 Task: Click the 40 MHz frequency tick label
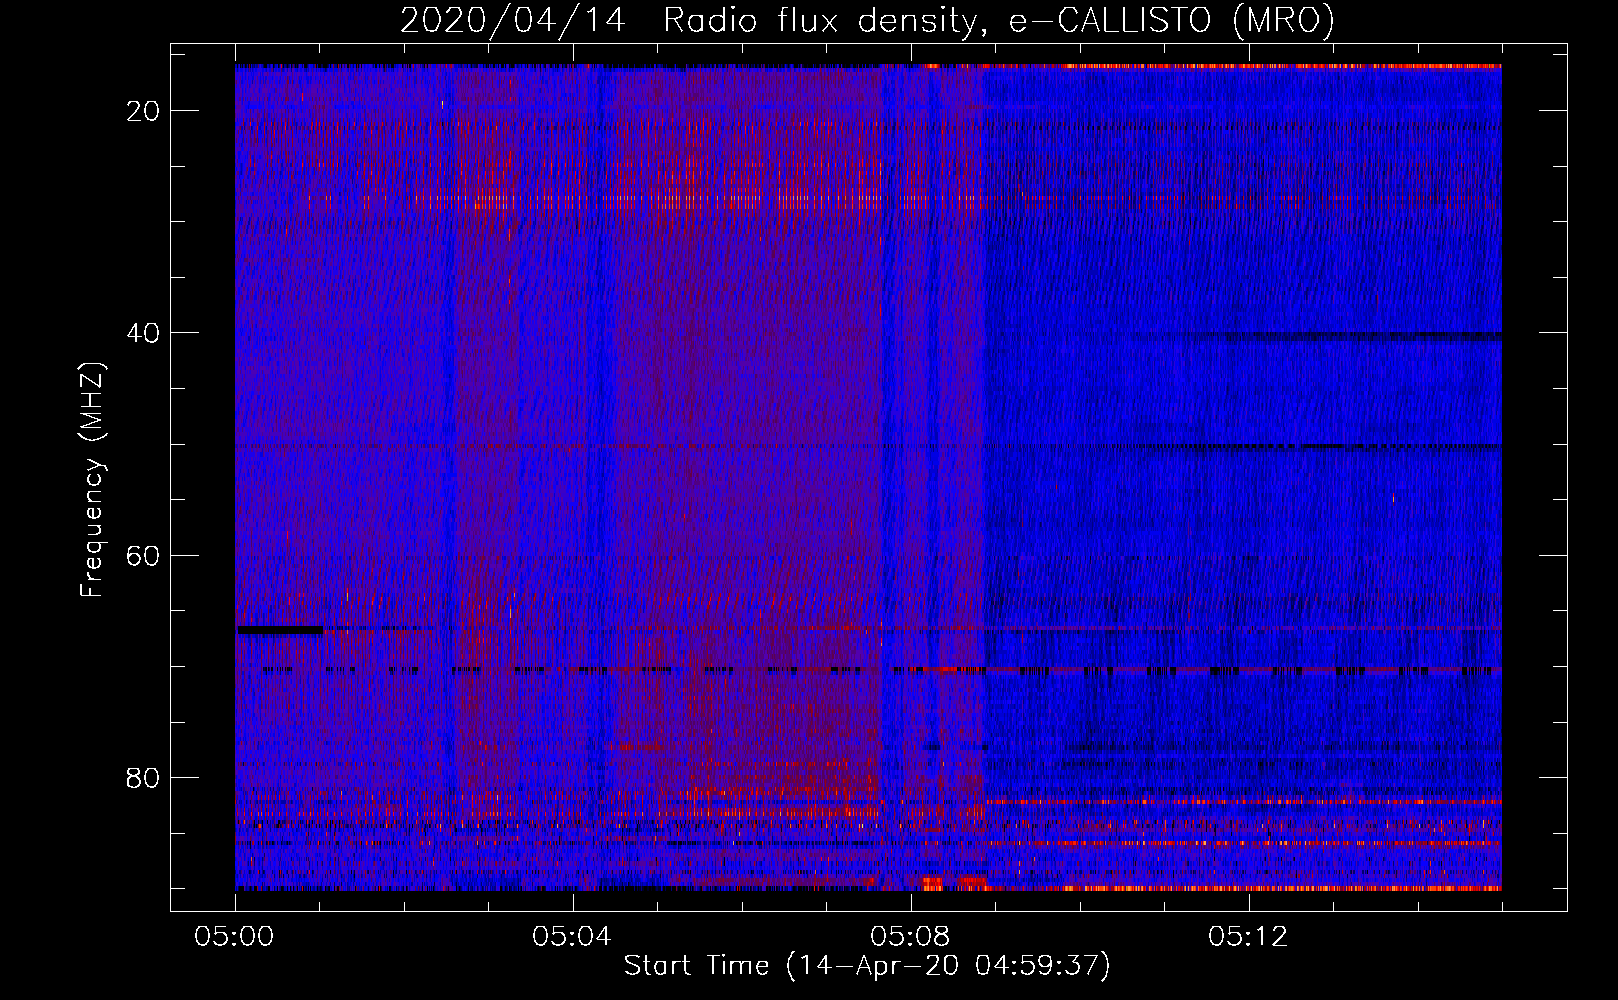click(x=143, y=333)
